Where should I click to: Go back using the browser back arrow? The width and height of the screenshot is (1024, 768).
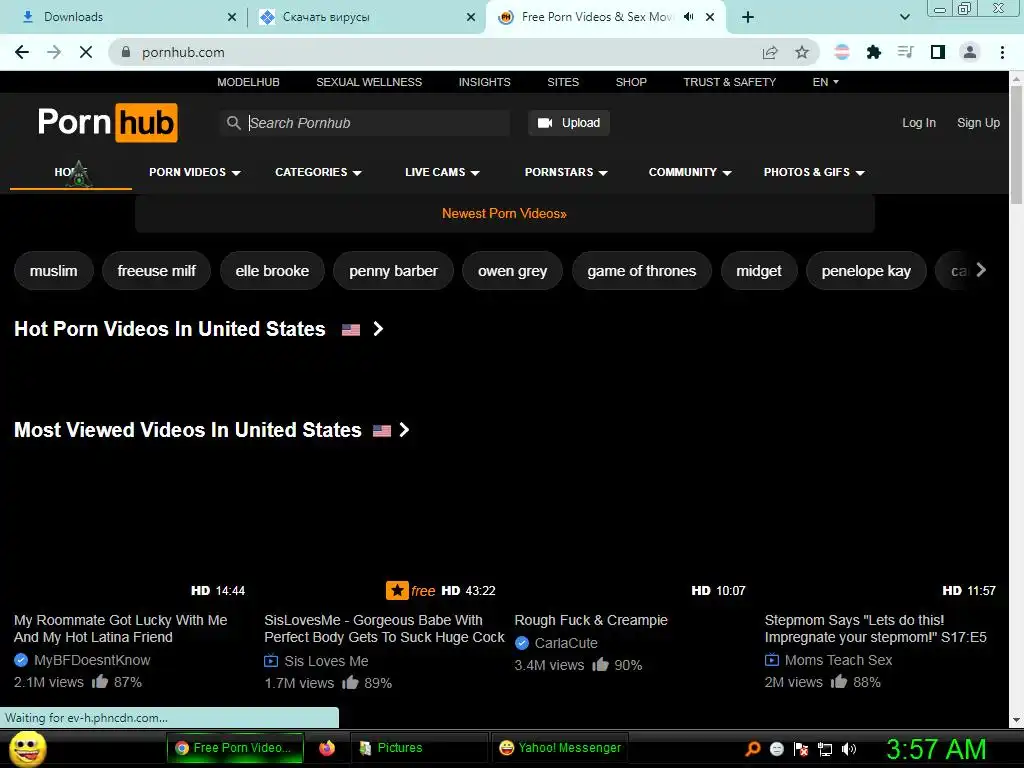click(x=22, y=52)
